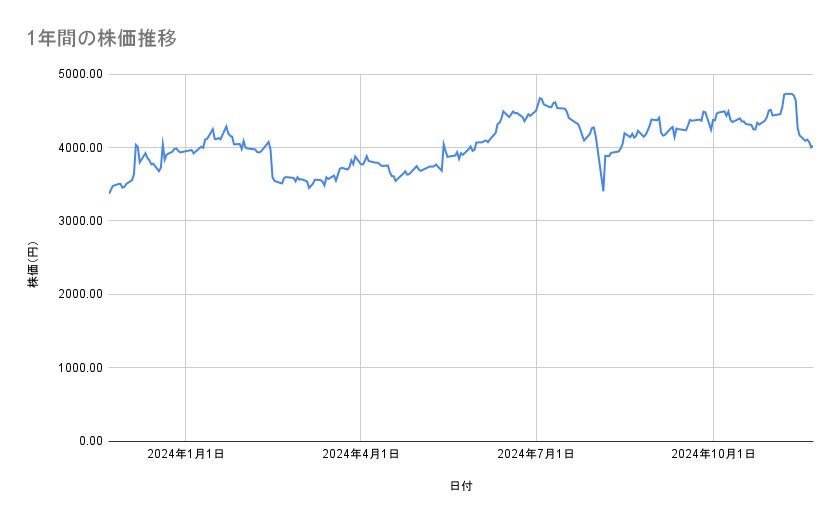The image size is (839, 519).
Task: Click the 2024年4月1日 date label
Action: click(x=361, y=455)
